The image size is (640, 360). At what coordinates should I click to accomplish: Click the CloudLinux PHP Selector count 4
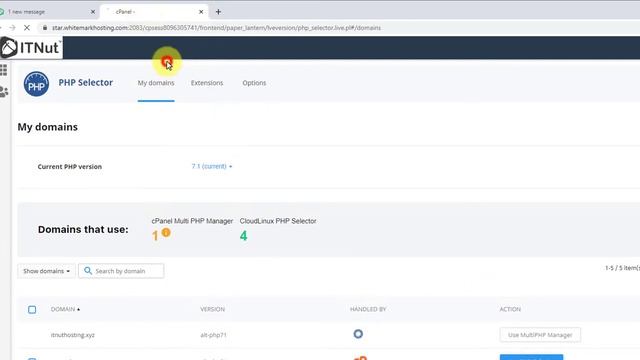[243, 236]
